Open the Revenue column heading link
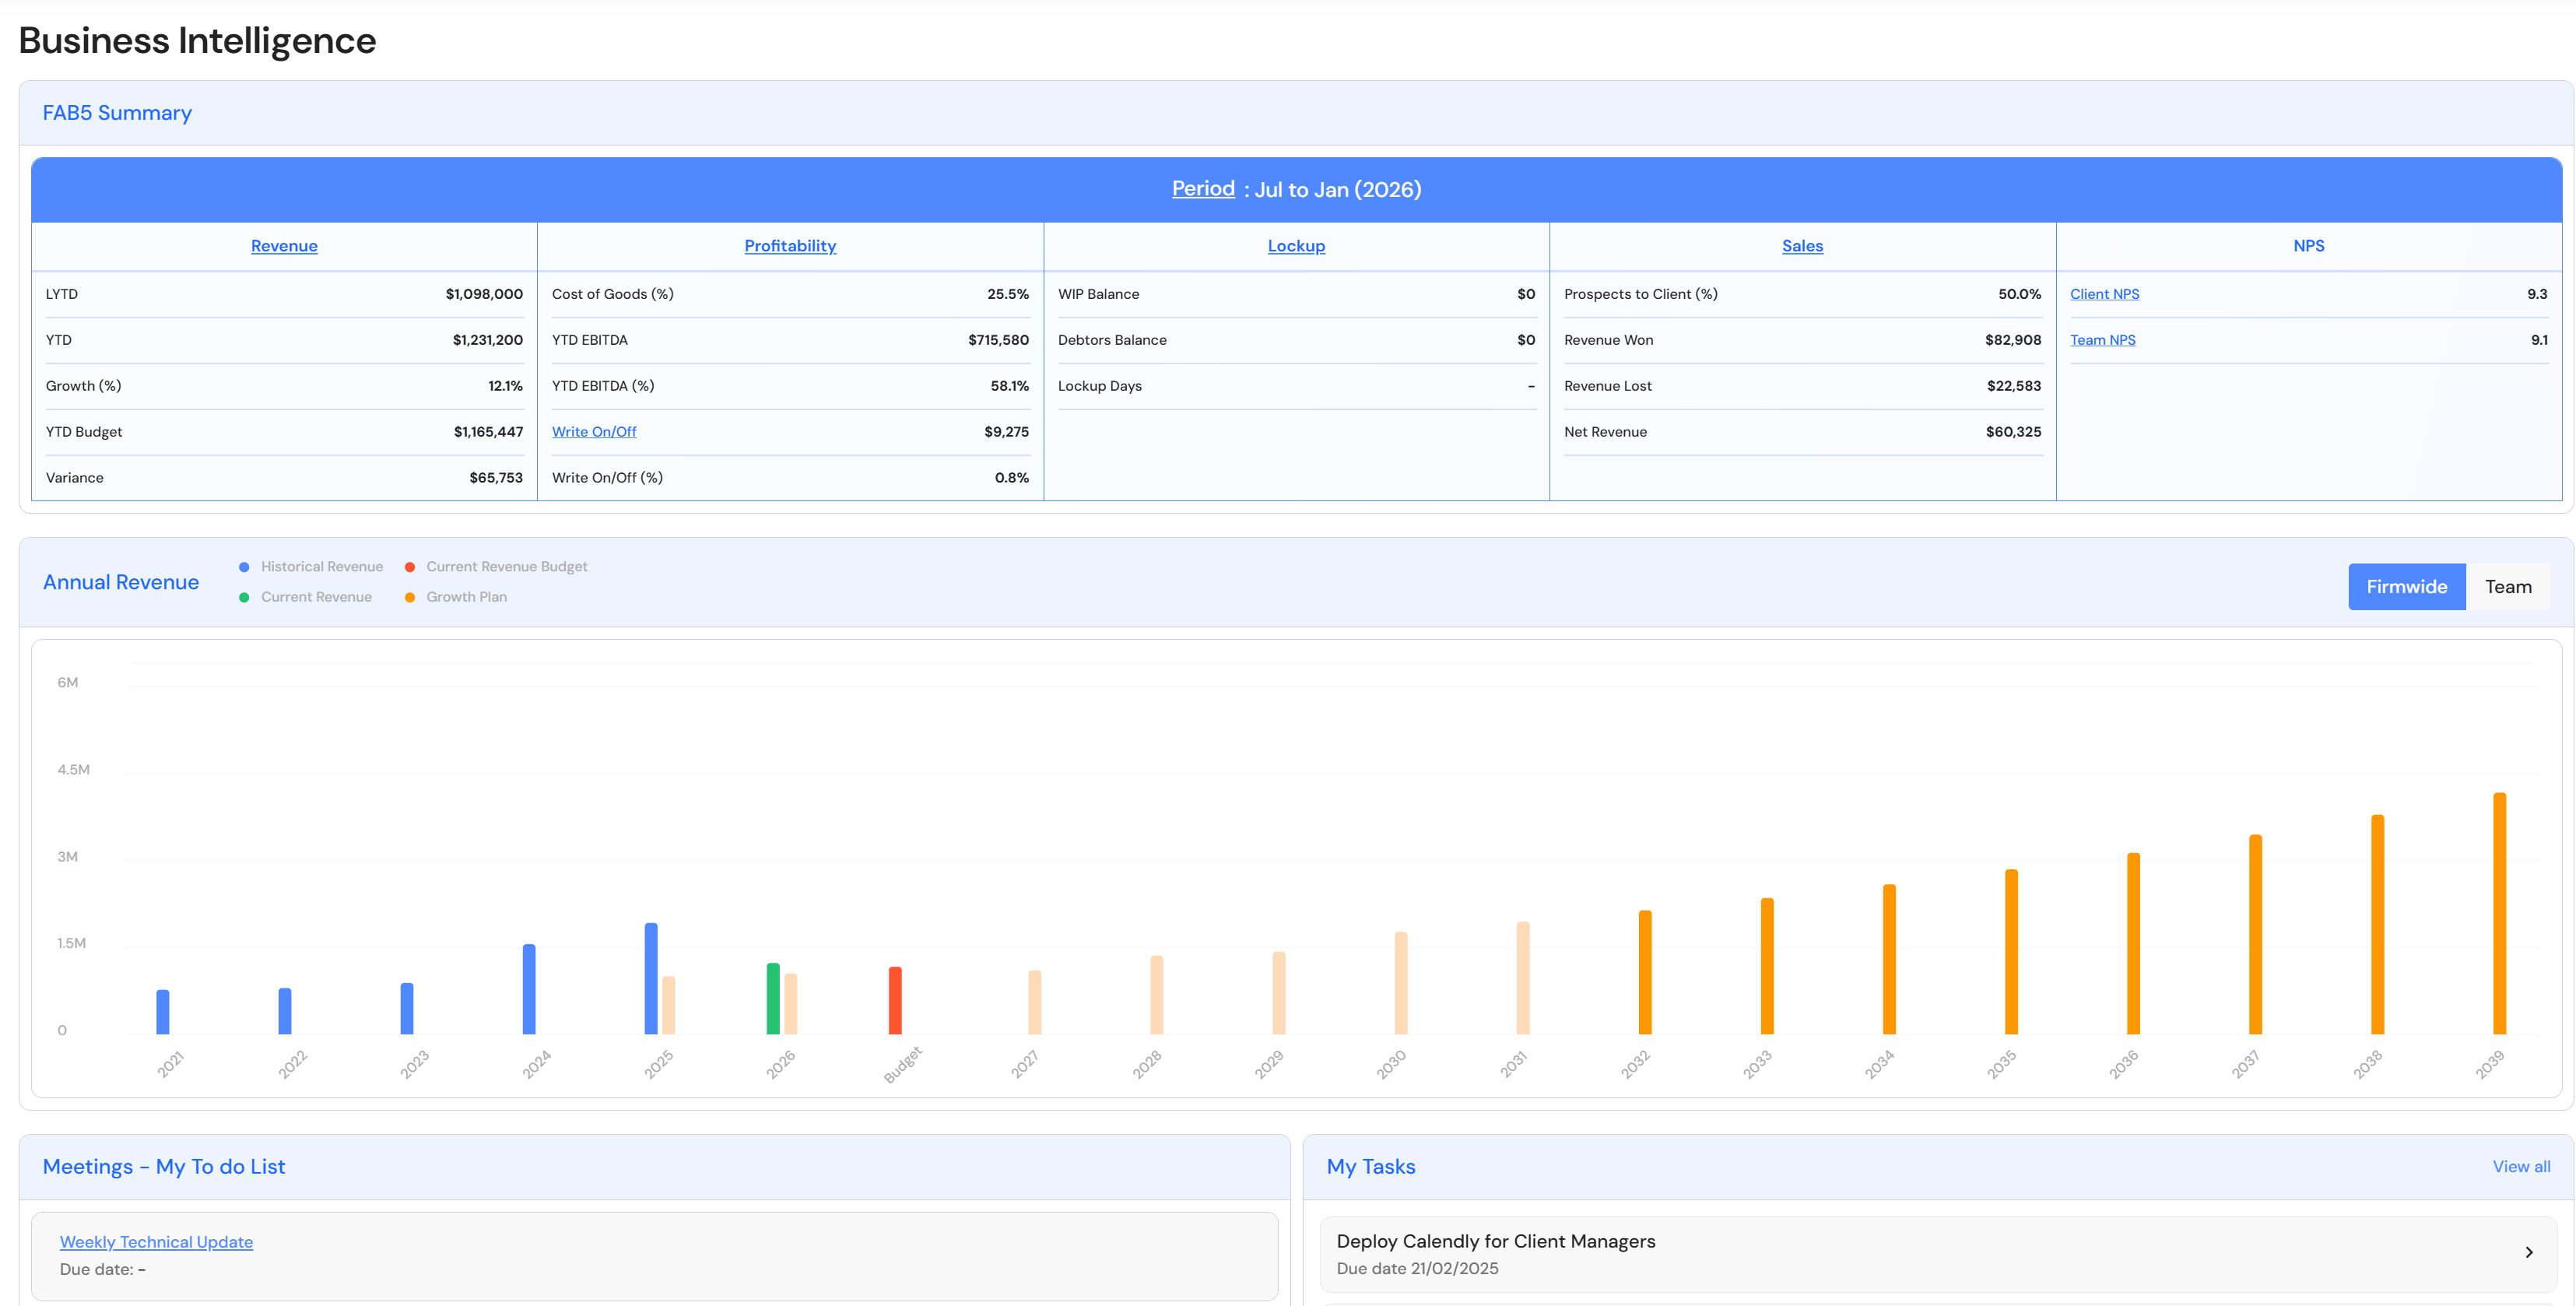Image resolution: width=2576 pixels, height=1306 pixels. (284, 246)
